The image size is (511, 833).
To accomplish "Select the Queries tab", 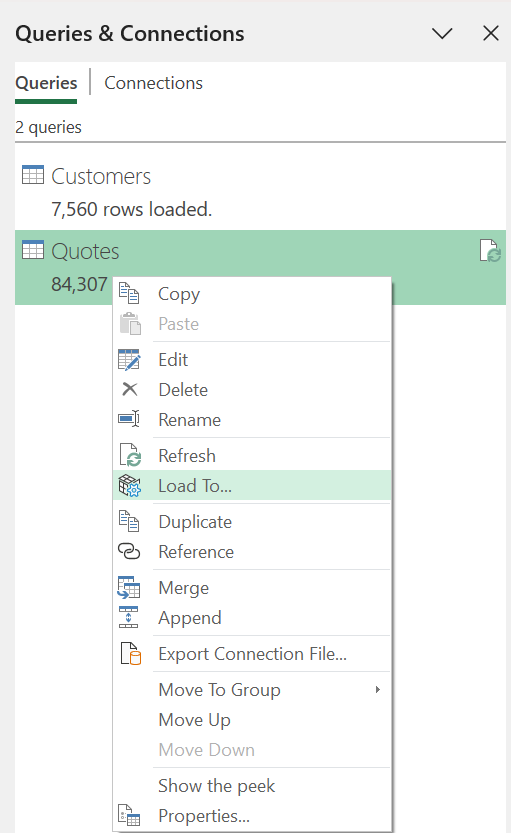I will [x=46, y=83].
